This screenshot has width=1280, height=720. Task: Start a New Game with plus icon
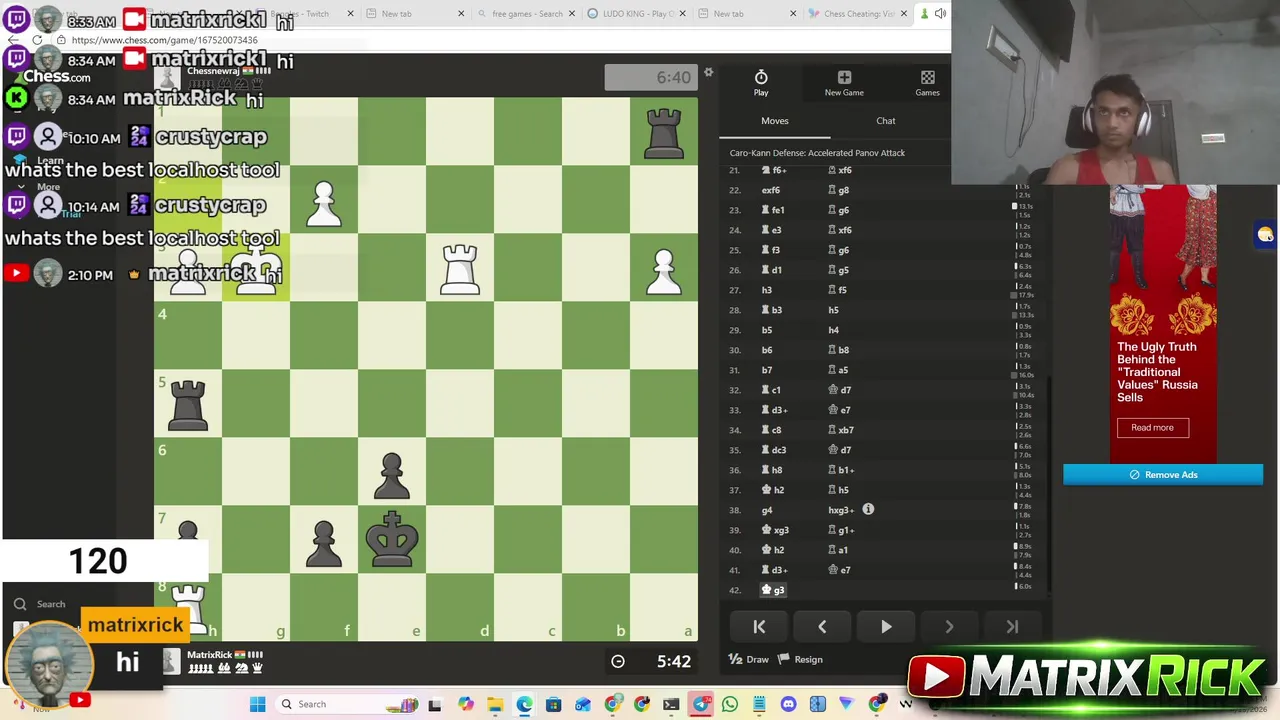point(844,83)
